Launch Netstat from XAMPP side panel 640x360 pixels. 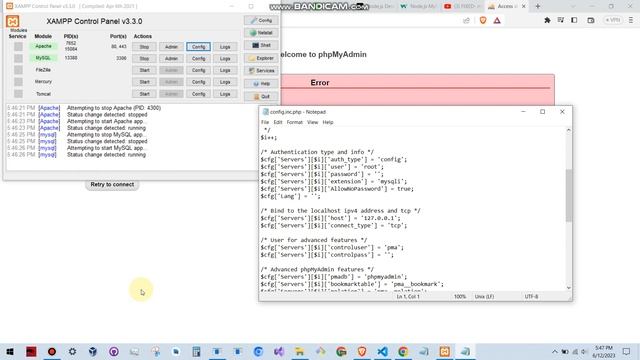pyautogui.click(x=261, y=33)
